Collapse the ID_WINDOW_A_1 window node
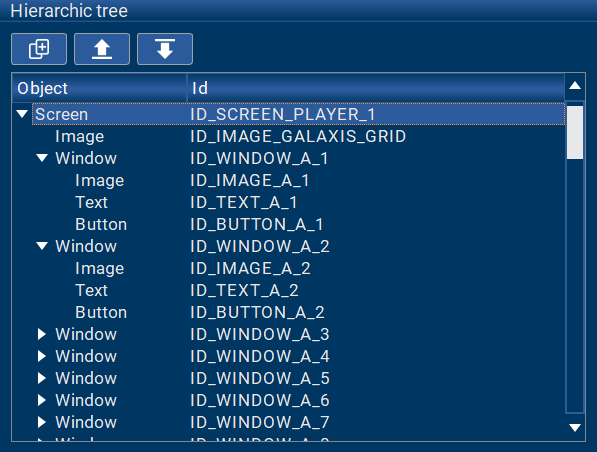The image size is (597, 452). pos(42,158)
